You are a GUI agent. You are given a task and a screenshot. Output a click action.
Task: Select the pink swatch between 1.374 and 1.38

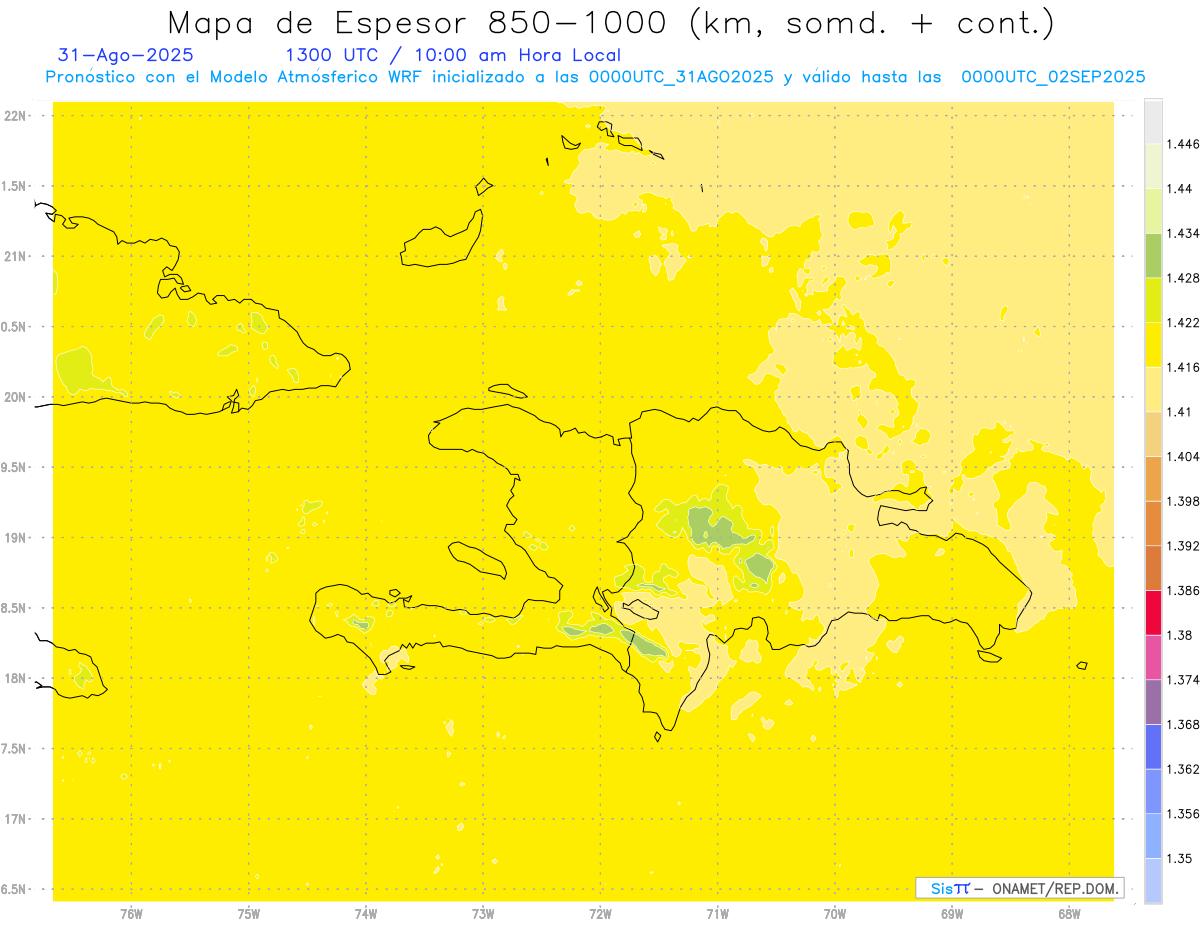click(1153, 657)
